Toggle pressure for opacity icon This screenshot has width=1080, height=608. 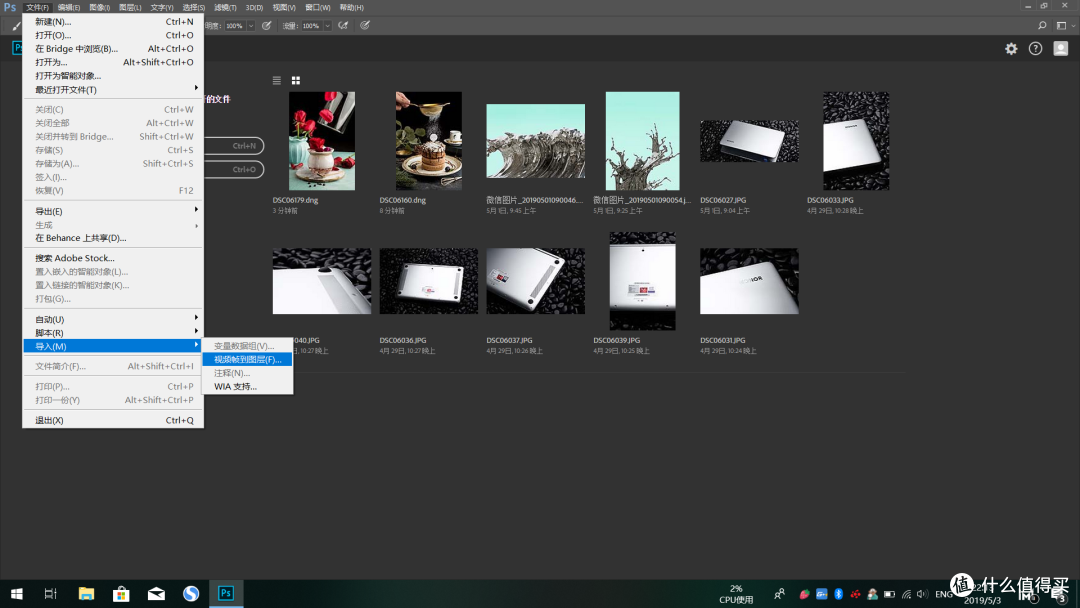pos(267,25)
